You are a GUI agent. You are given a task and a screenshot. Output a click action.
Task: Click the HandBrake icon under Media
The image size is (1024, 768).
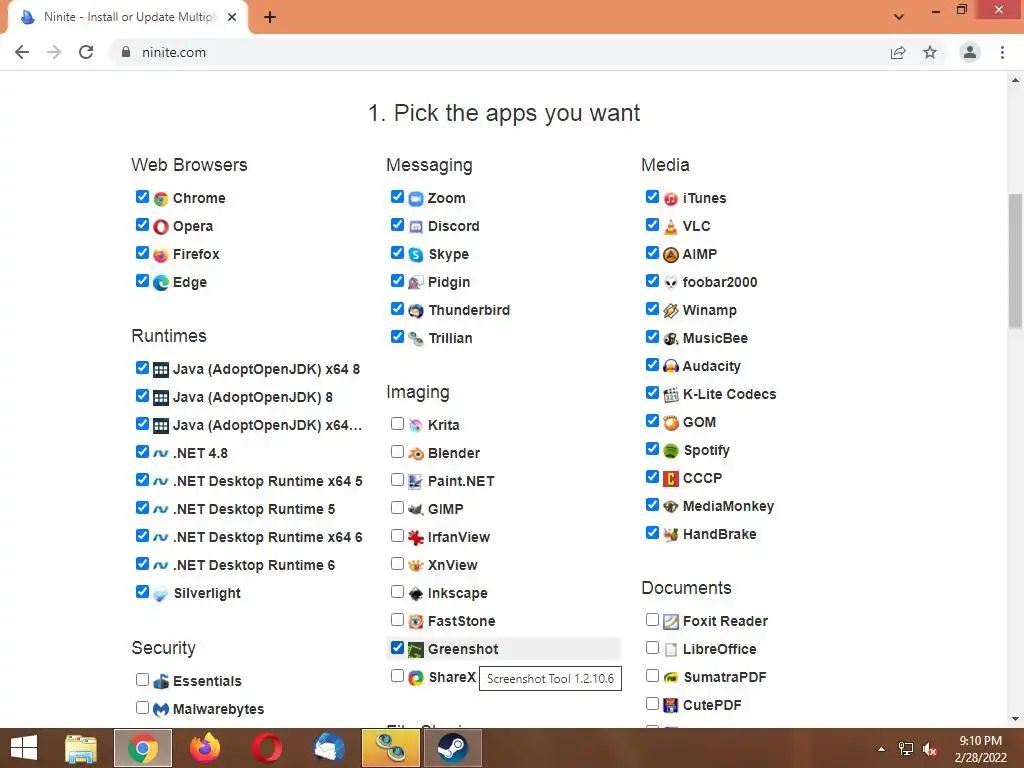[x=671, y=535]
